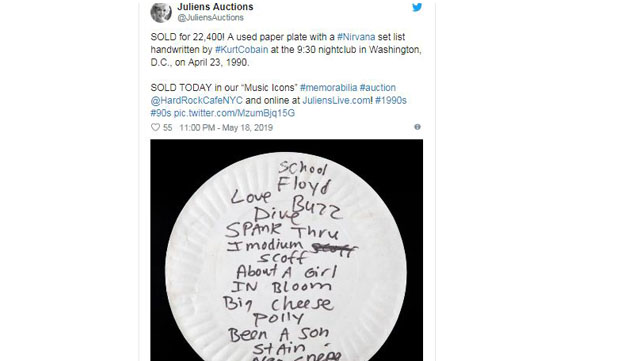Open the #90s hashtag
Image resolution: width=642 pixels, height=361 pixels.
(x=160, y=113)
